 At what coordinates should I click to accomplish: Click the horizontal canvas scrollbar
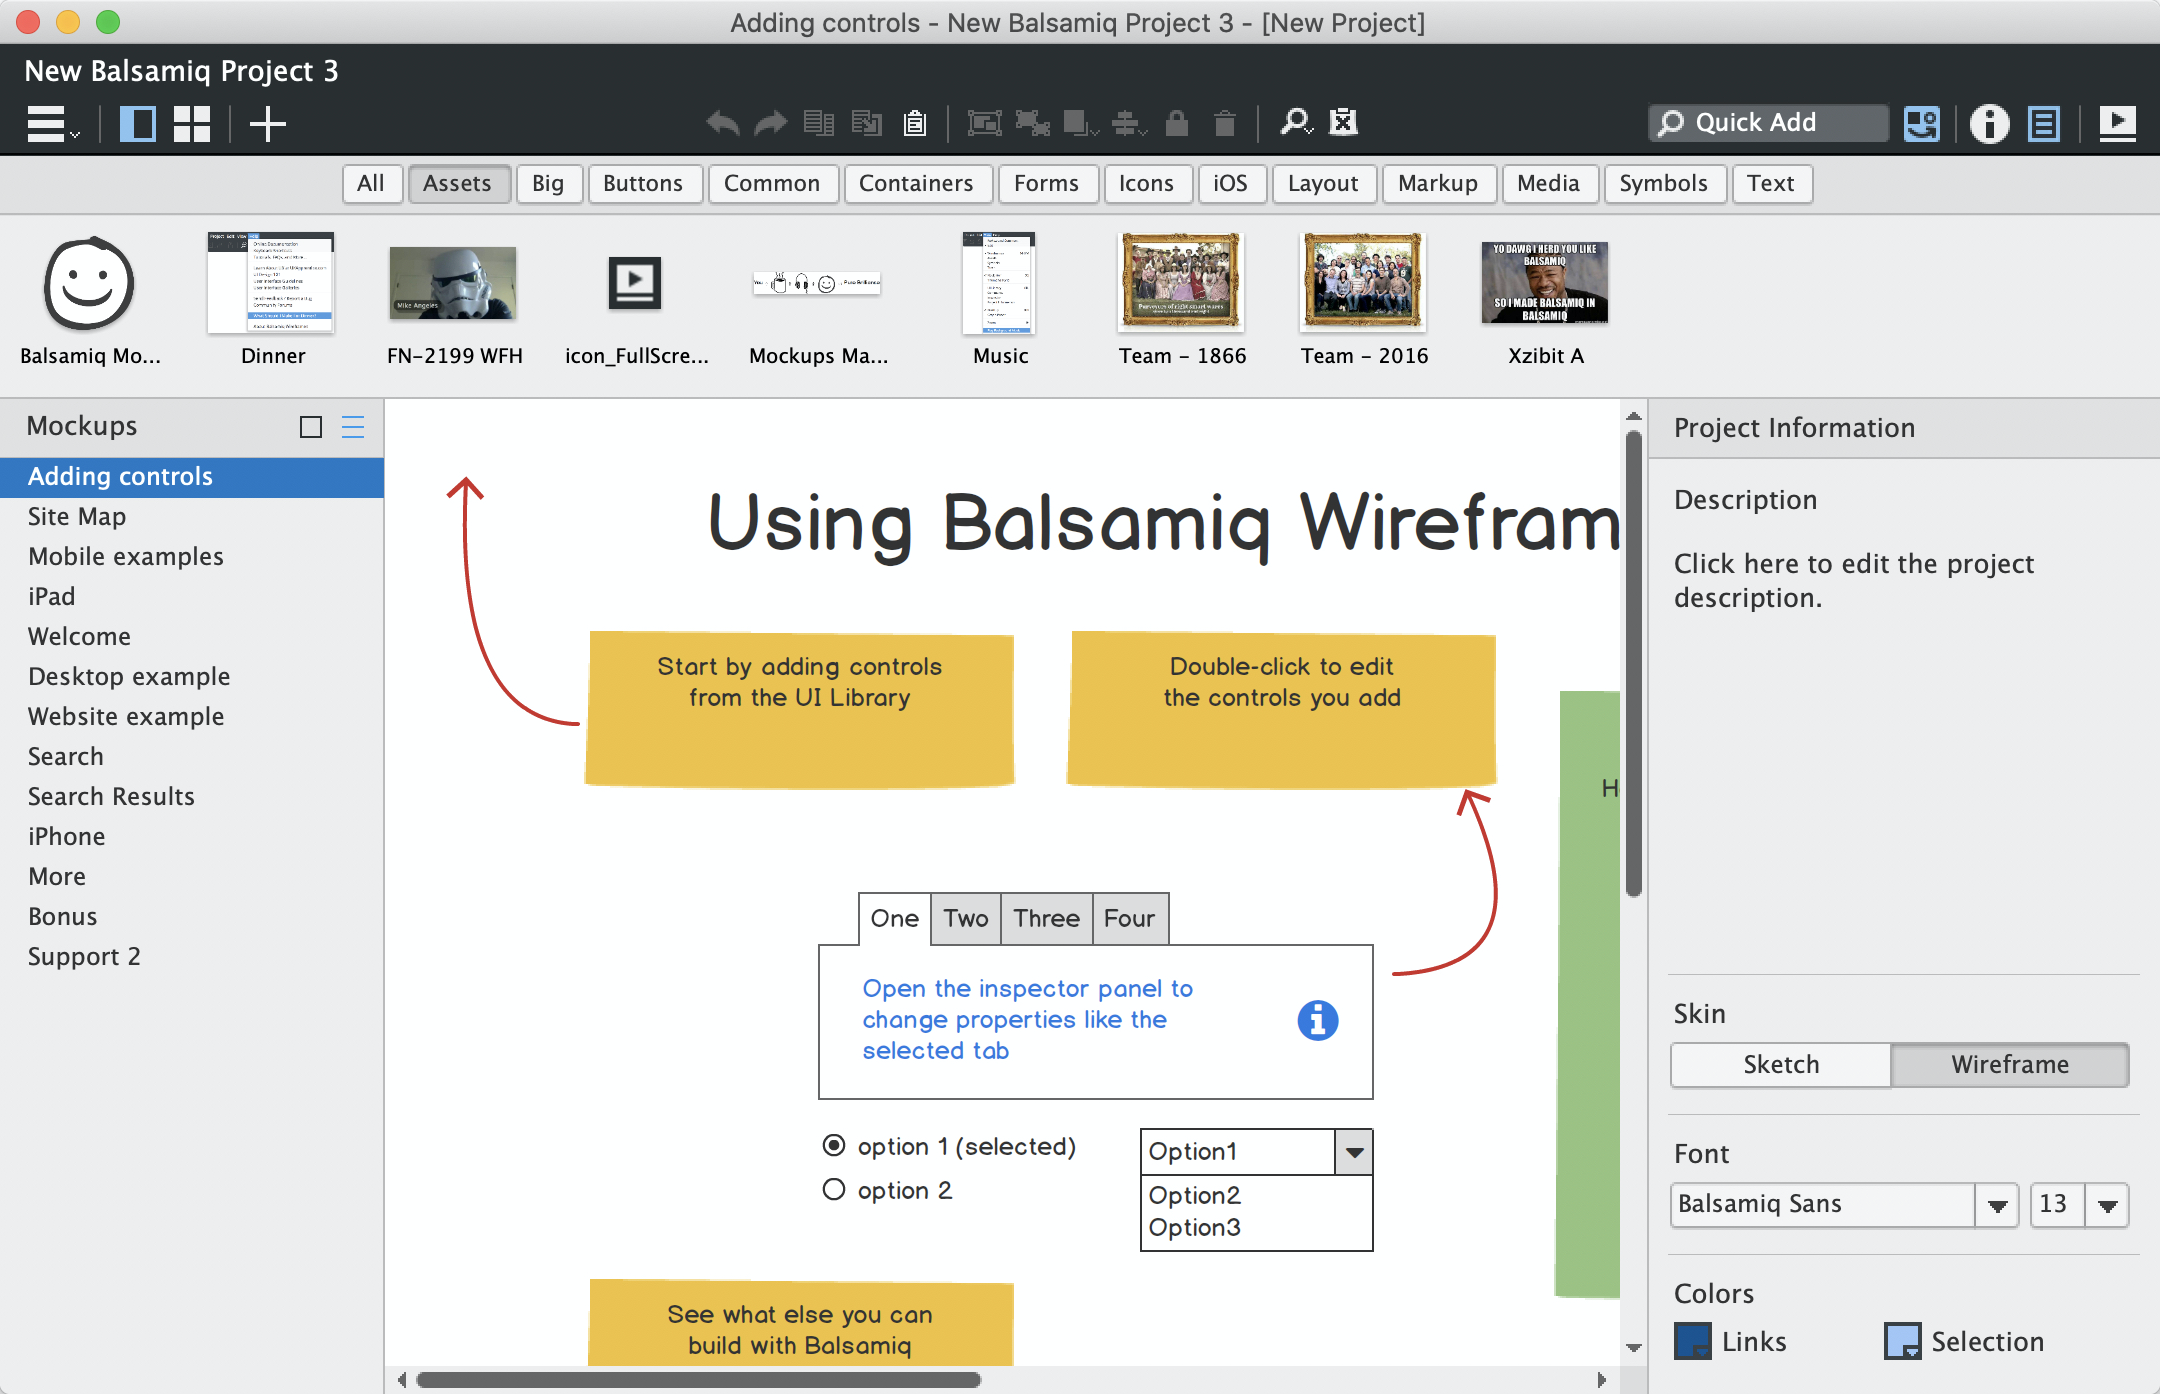(698, 1380)
